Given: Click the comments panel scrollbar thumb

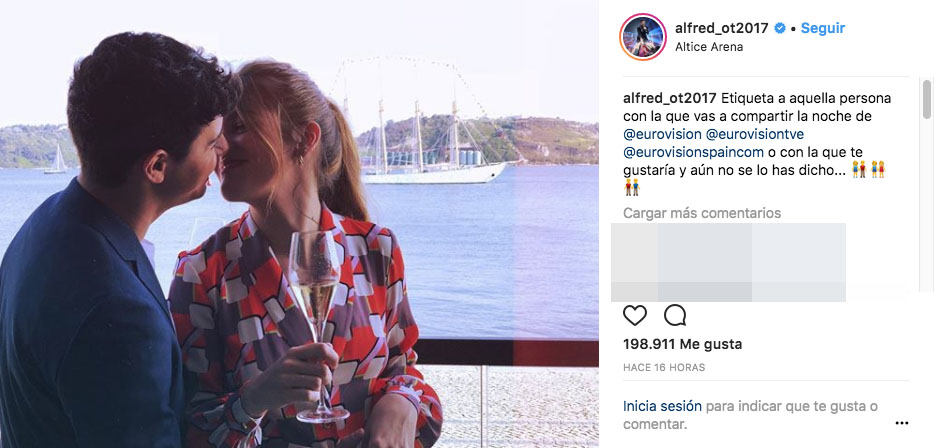Looking at the screenshot, I should point(927,99).
